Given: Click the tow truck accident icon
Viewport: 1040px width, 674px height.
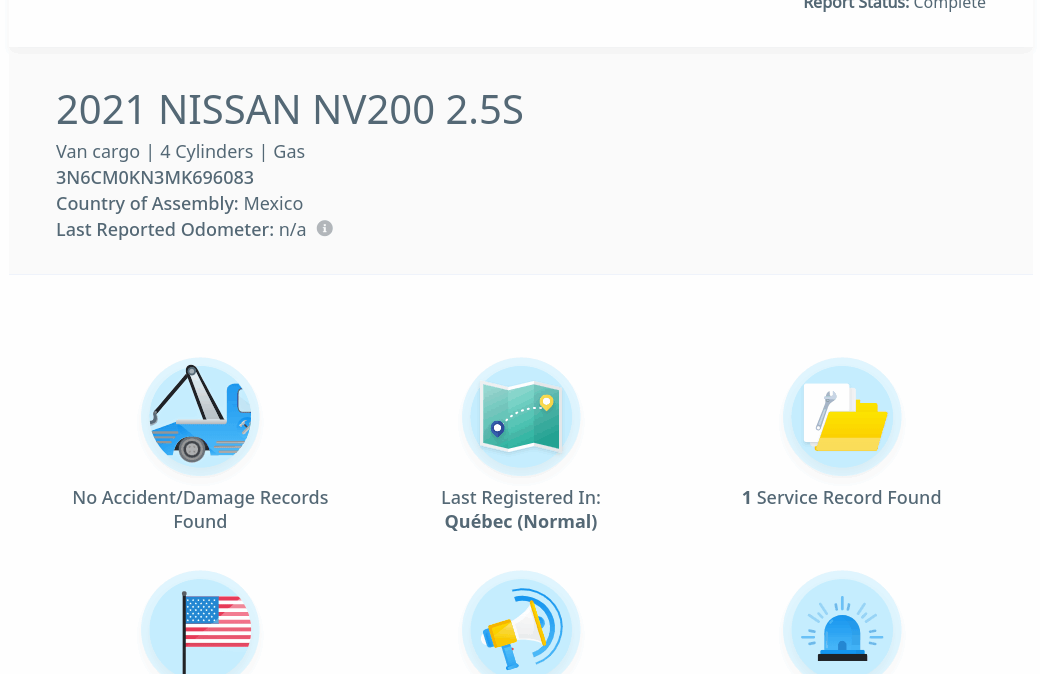Looking at the screenshot, I should [x=200, y=416].
